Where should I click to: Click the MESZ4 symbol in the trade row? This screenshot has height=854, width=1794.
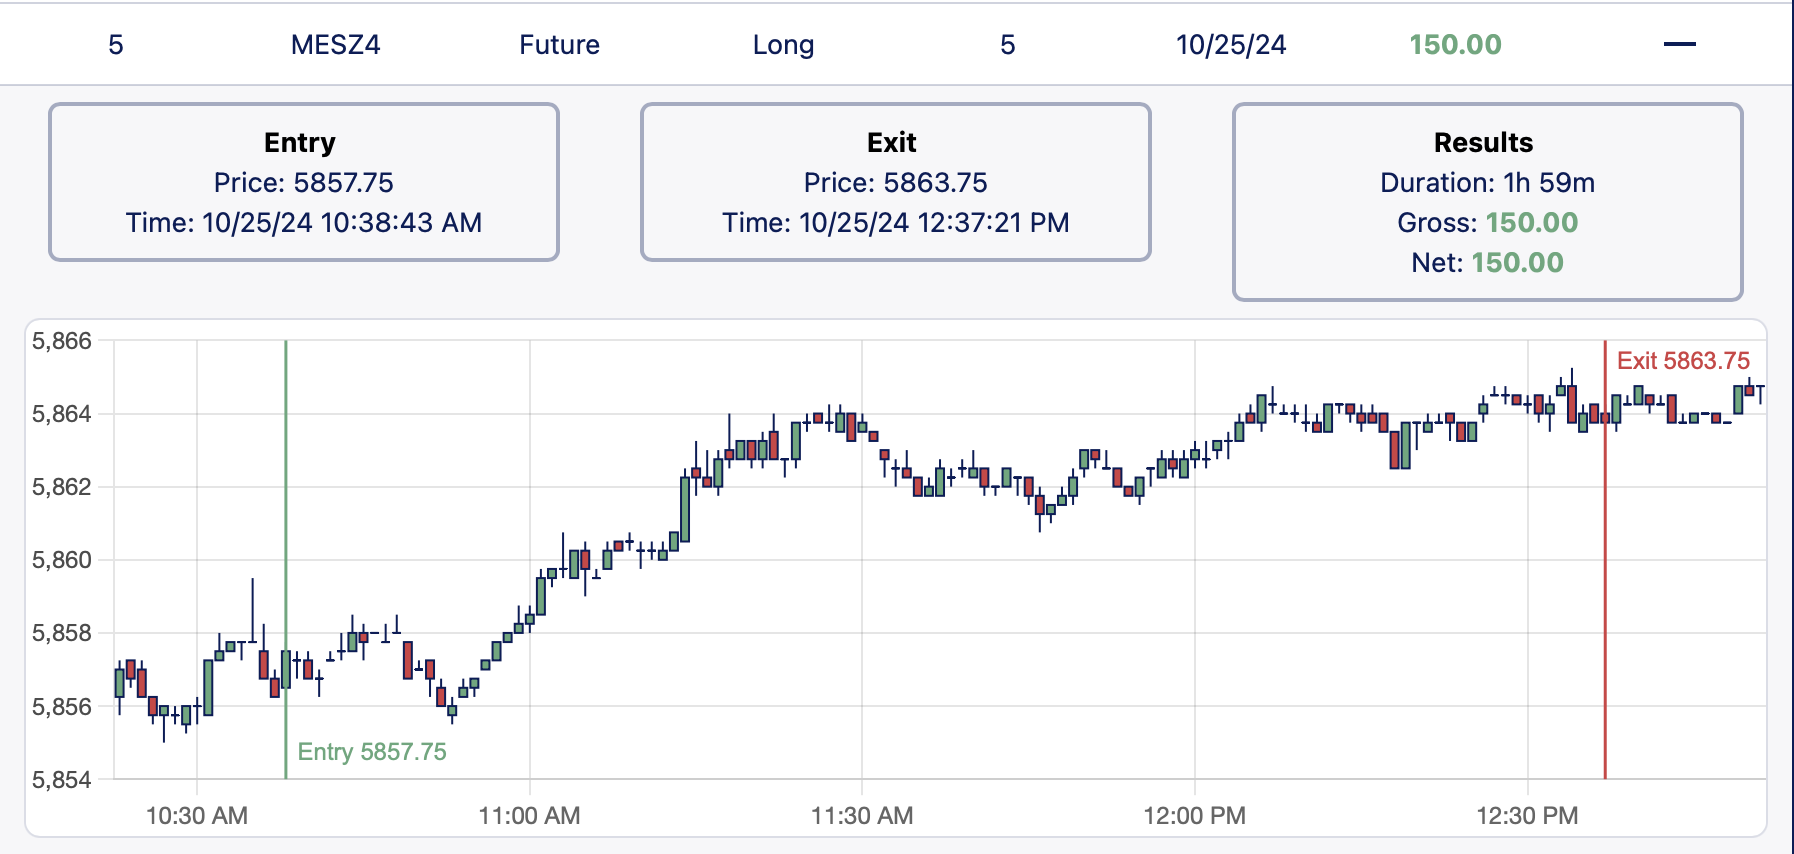[335, 45]
